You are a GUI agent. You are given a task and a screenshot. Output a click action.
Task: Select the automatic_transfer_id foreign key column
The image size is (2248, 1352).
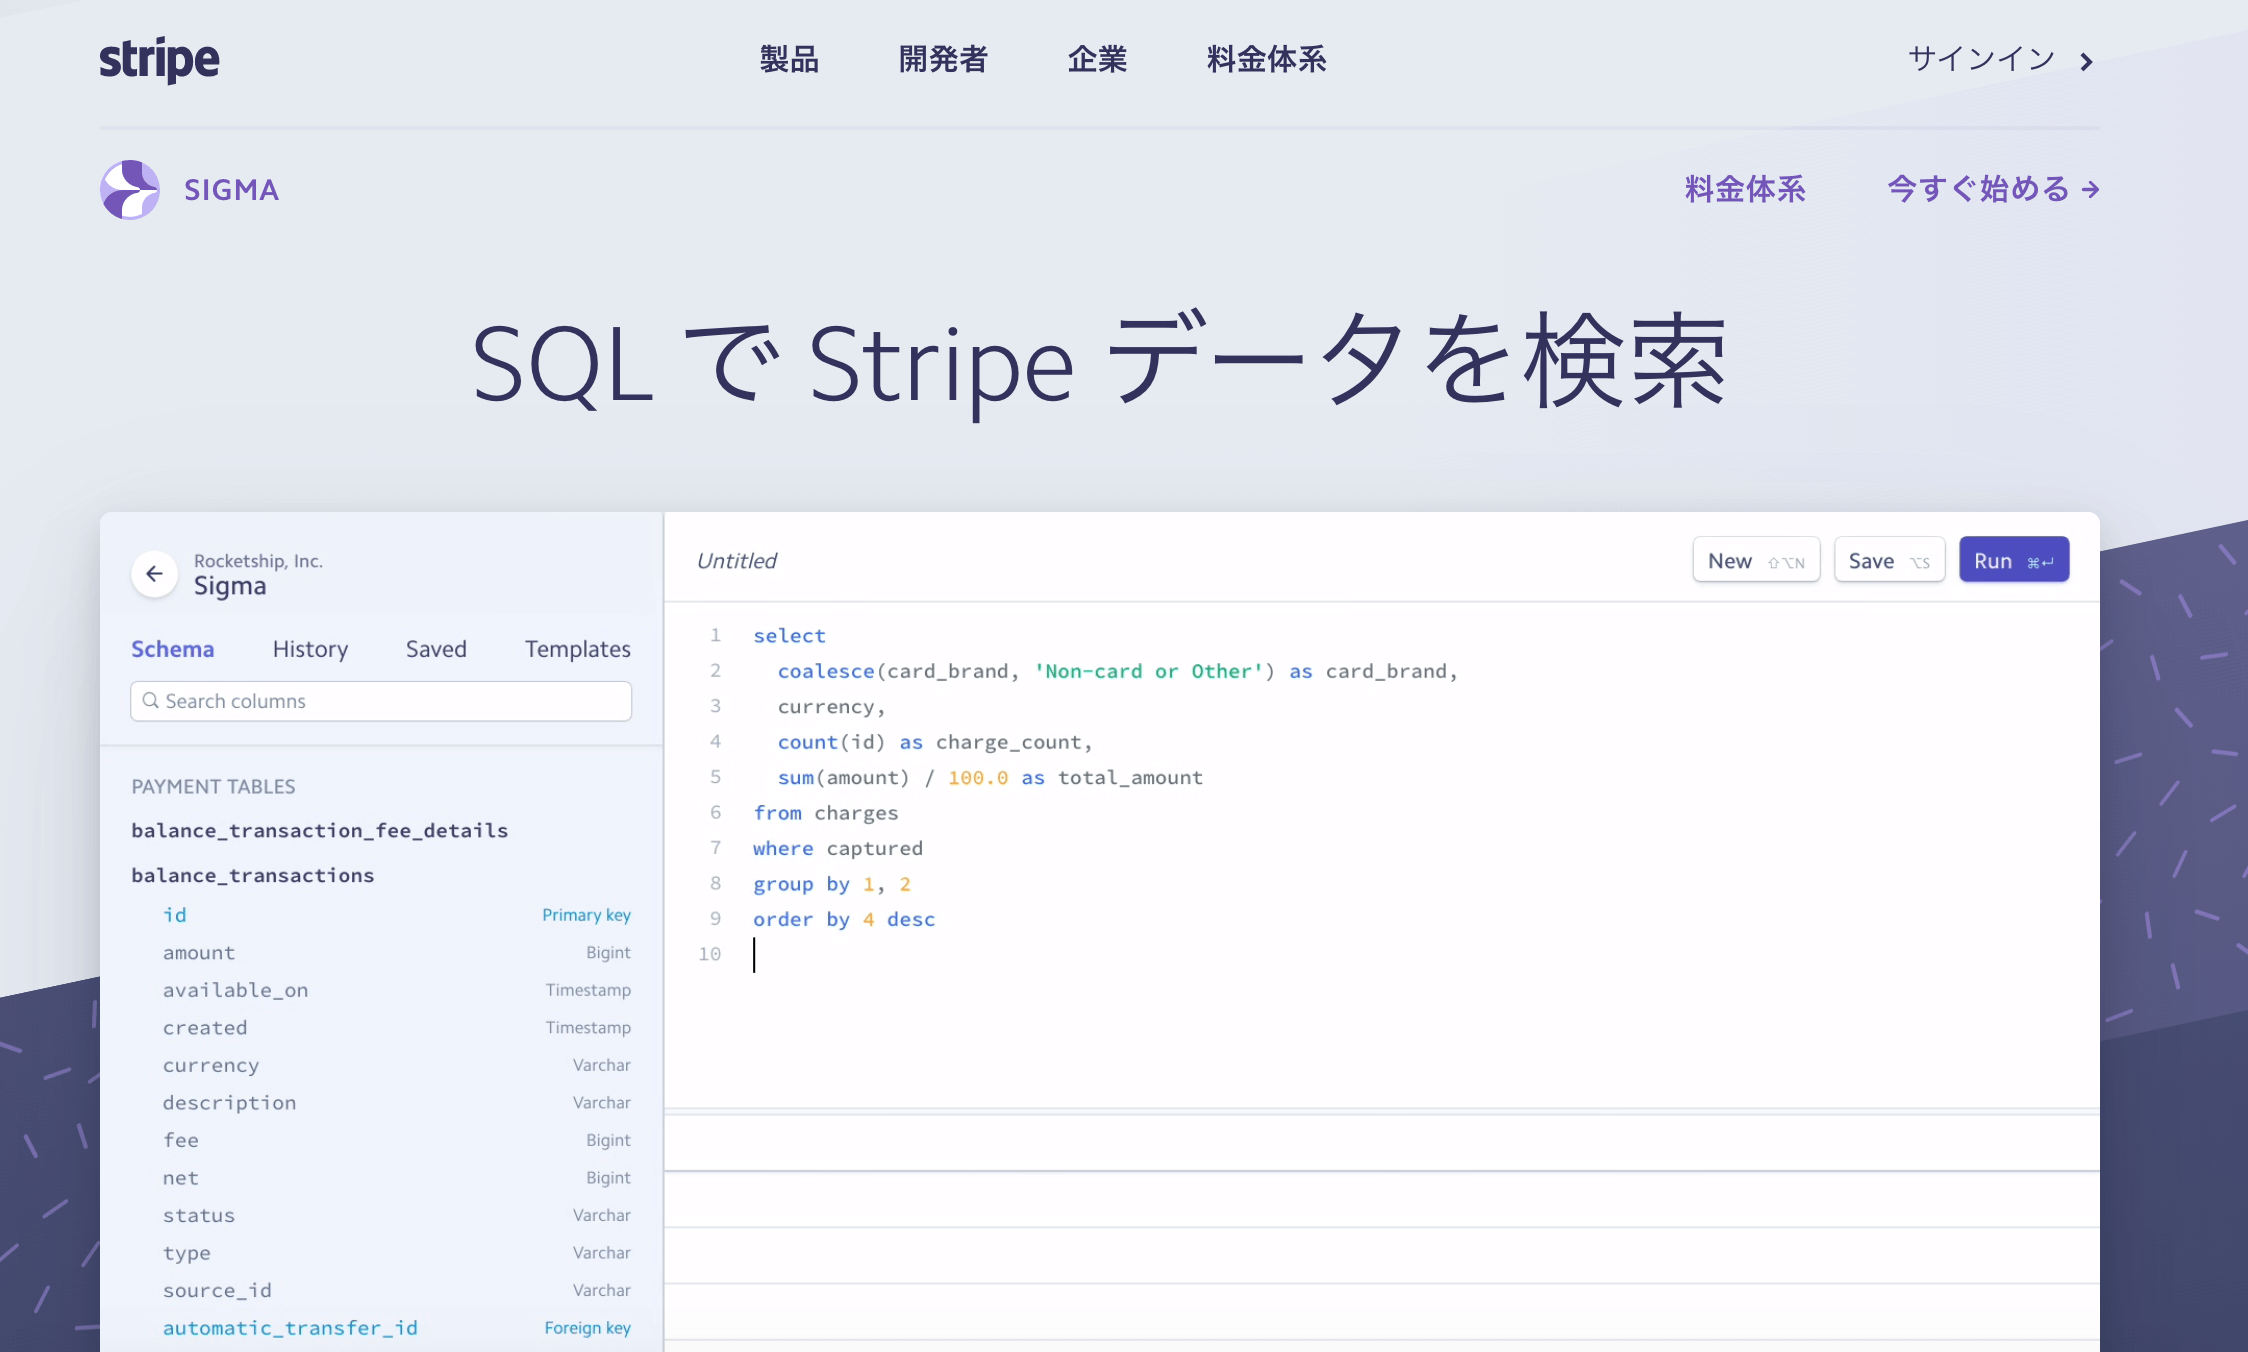(290, 1328)
